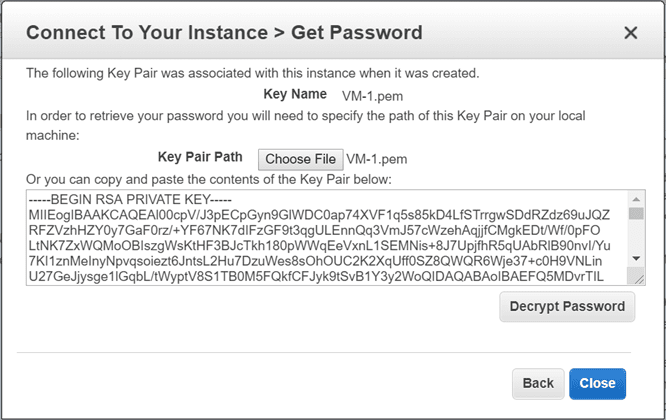Click the Choose File button
Image resolution: width=666 pixels, height=420 pixels.
(300, 159)
